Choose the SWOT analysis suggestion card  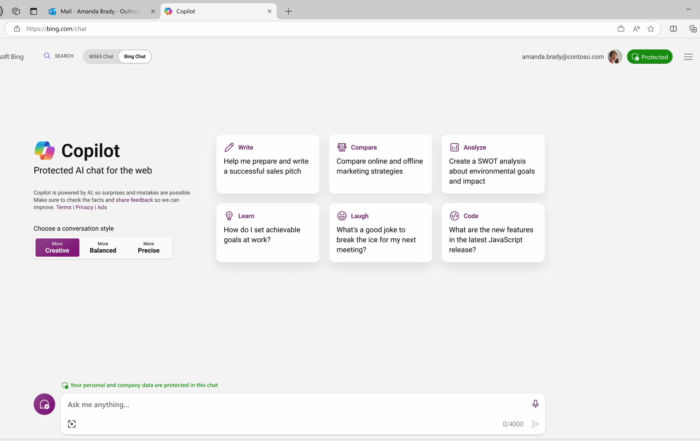click(x=493, y=164)
